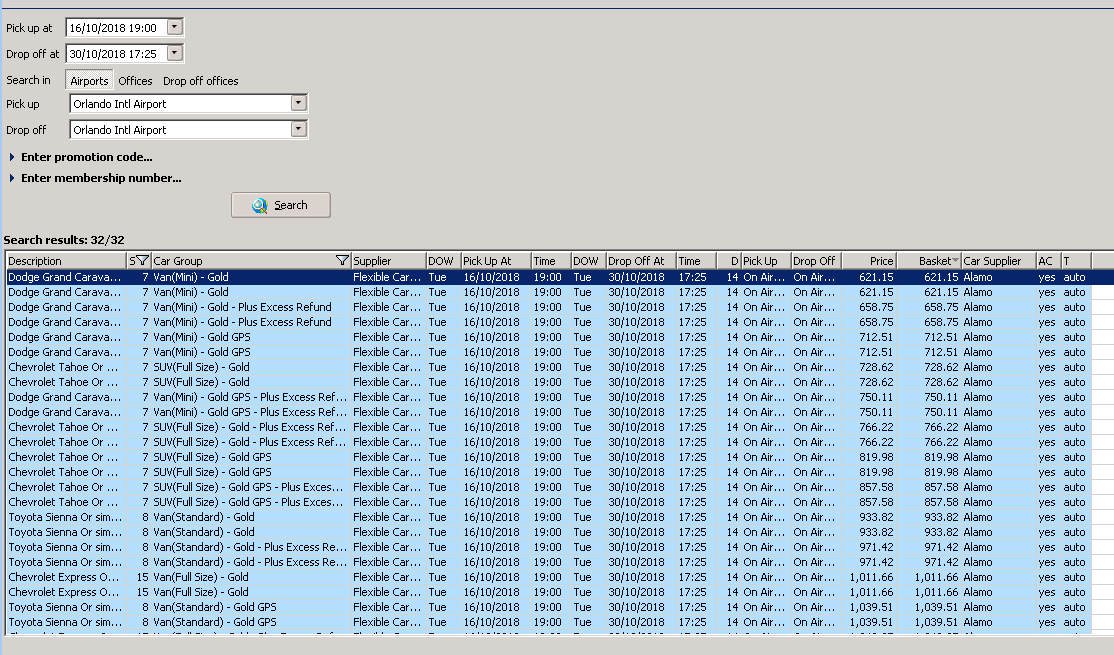Select first SUV(Full Size) - Gold GPS row

[x=548, y=457]
